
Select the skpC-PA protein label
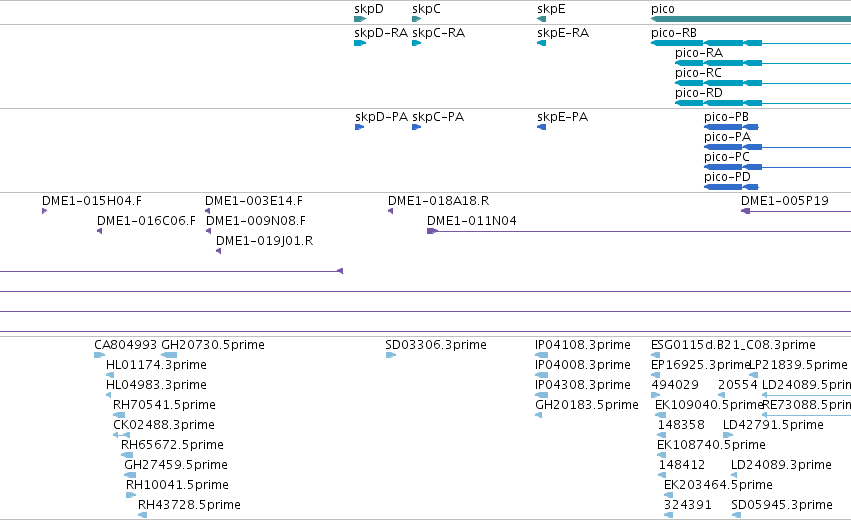tap(438, 117)
